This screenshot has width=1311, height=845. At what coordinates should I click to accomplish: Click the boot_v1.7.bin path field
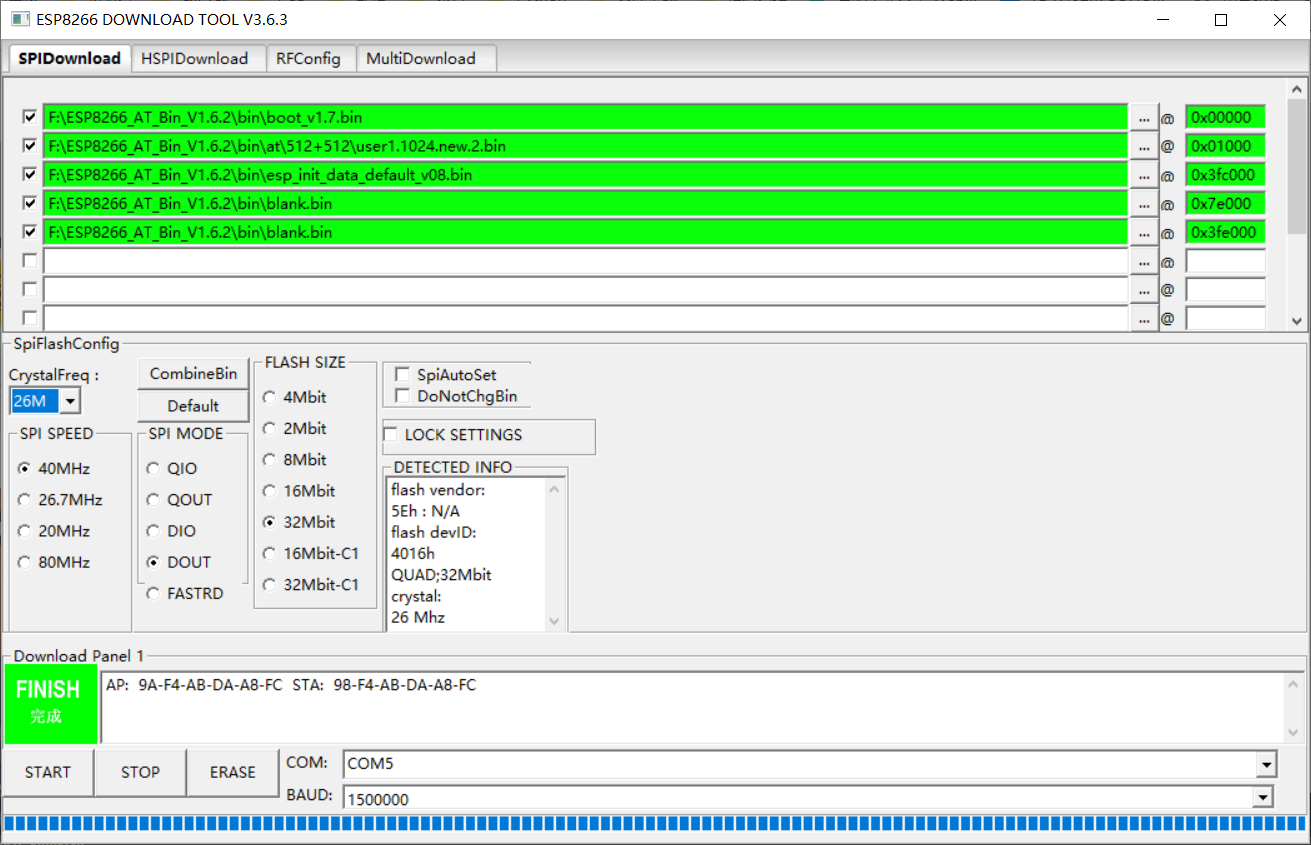pos(585,117)
